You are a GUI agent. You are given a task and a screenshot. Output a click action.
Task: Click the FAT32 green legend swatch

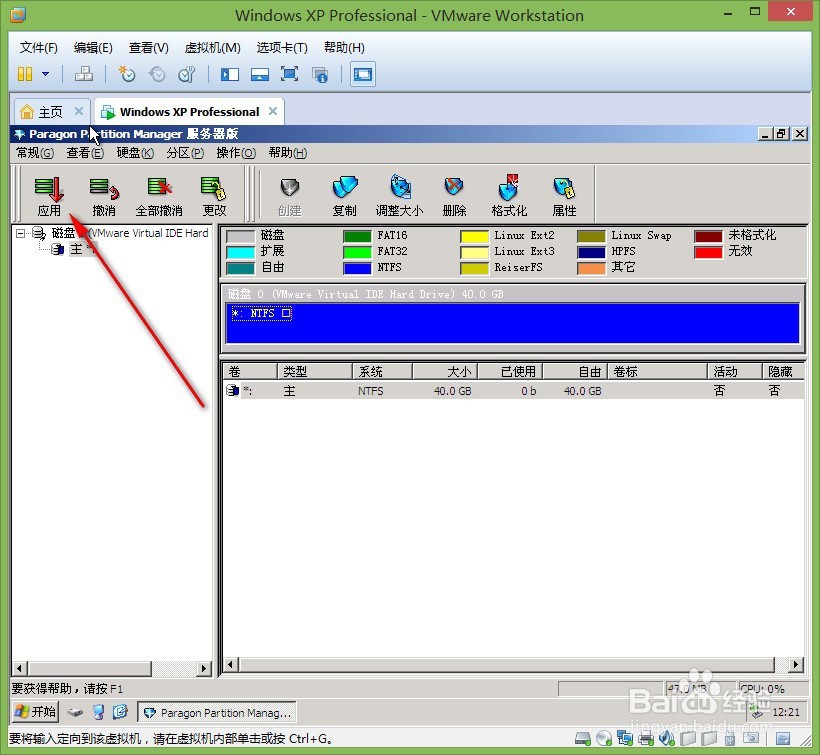[357, 252]
